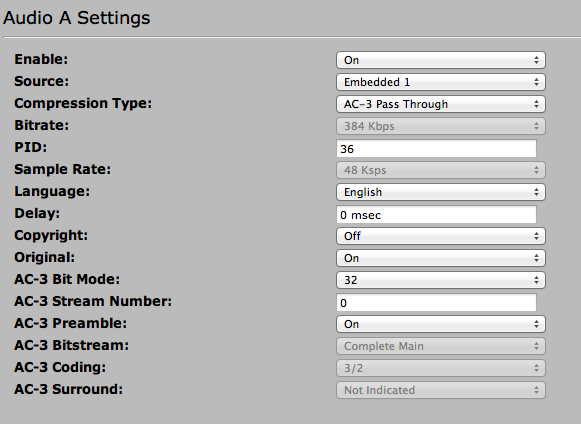Click the AC-3 Surround: label

69,389
